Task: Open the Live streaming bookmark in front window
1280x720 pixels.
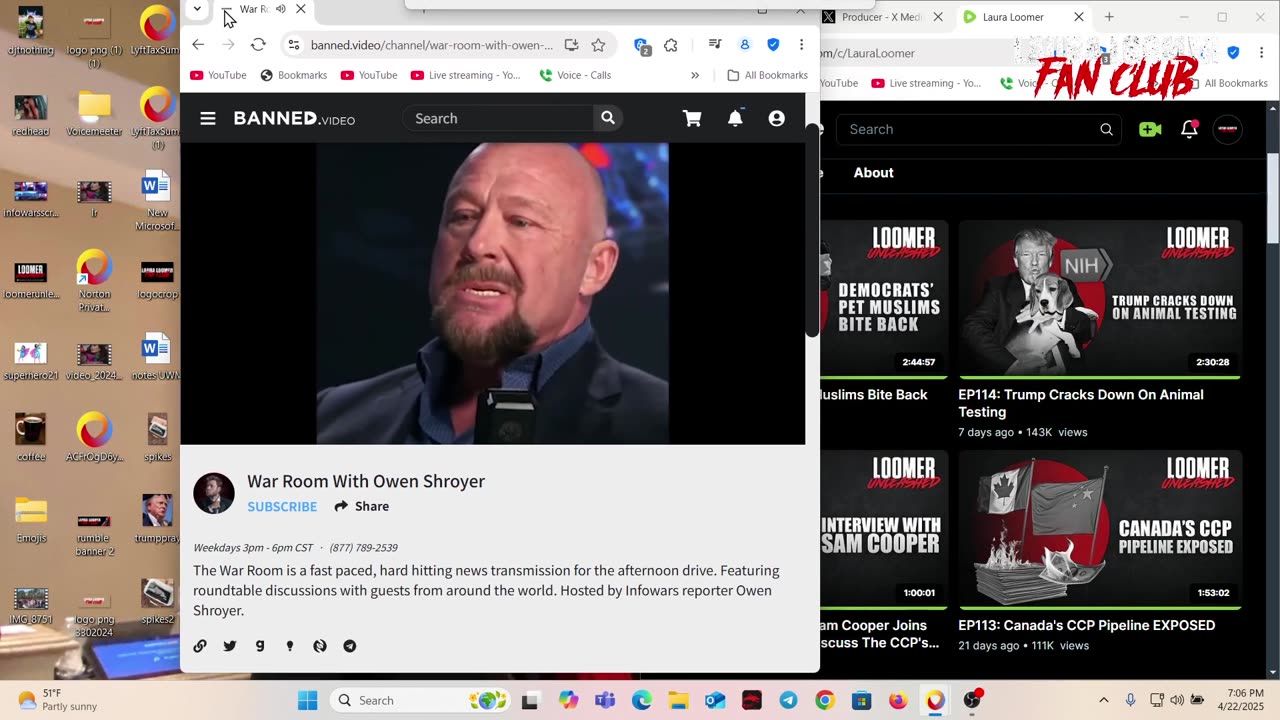Action: click(x=465, y=75)
